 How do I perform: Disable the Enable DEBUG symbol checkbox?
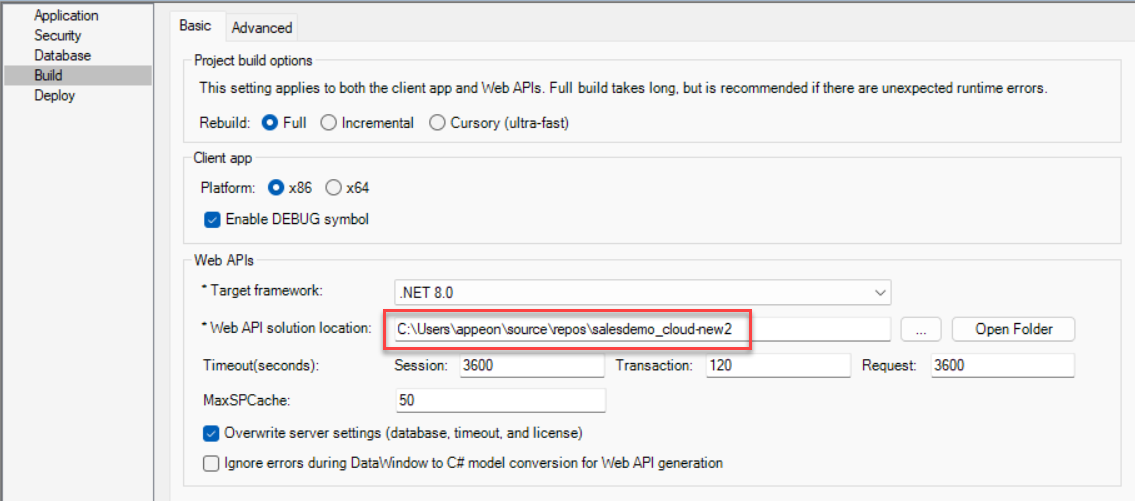[x=212, y=219]
